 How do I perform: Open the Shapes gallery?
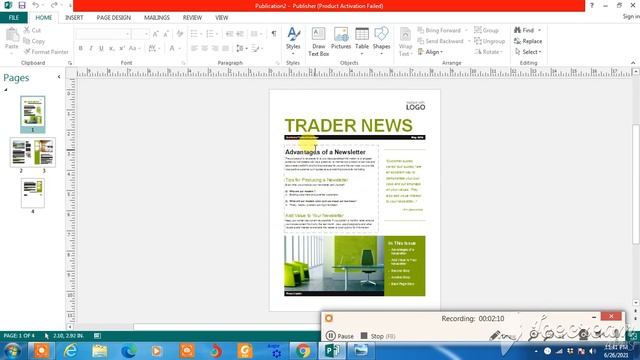(x=381, y=41)
